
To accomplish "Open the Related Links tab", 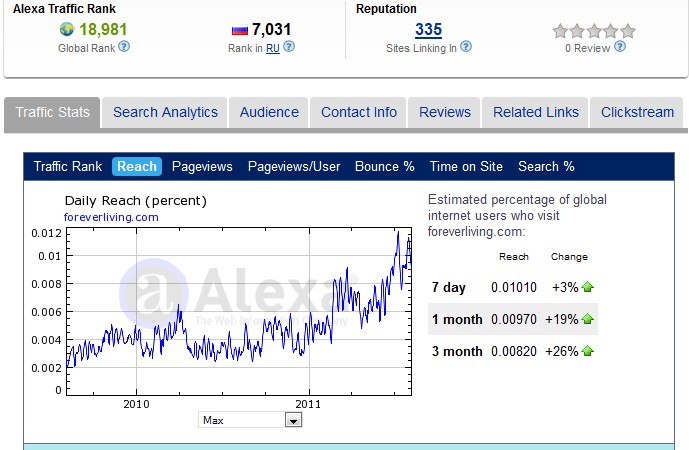I will [536, 112].
